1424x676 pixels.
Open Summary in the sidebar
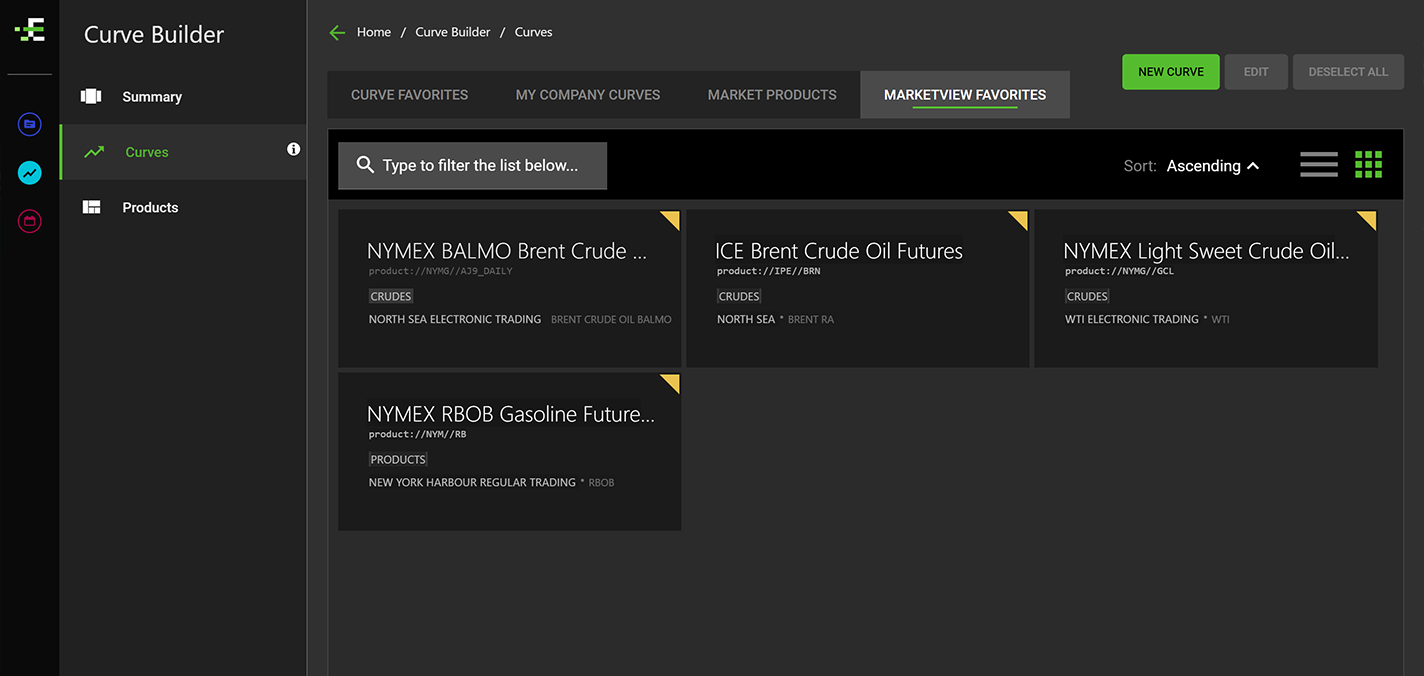pos(183,97)
